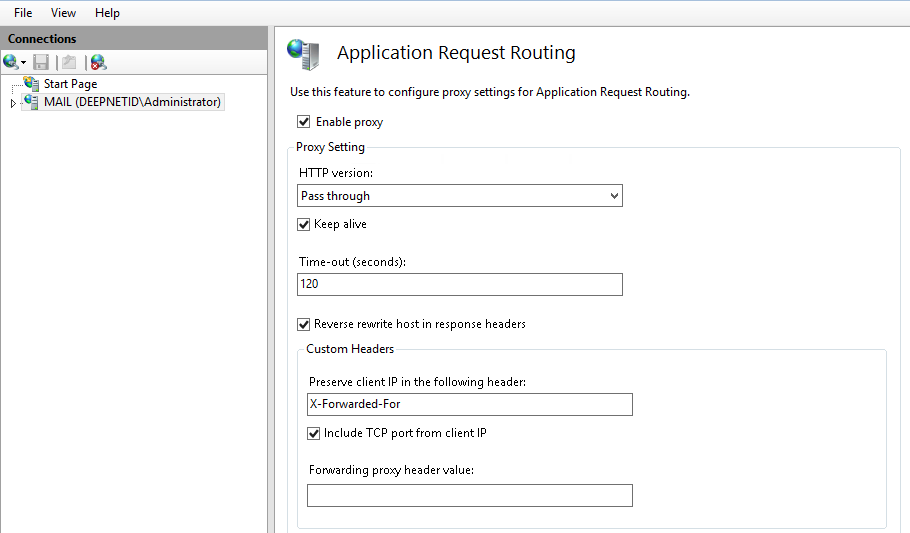This screenshot has width=910, height=533.
Task: Click the Time-out seconds input field
Action: click(460, 284)
